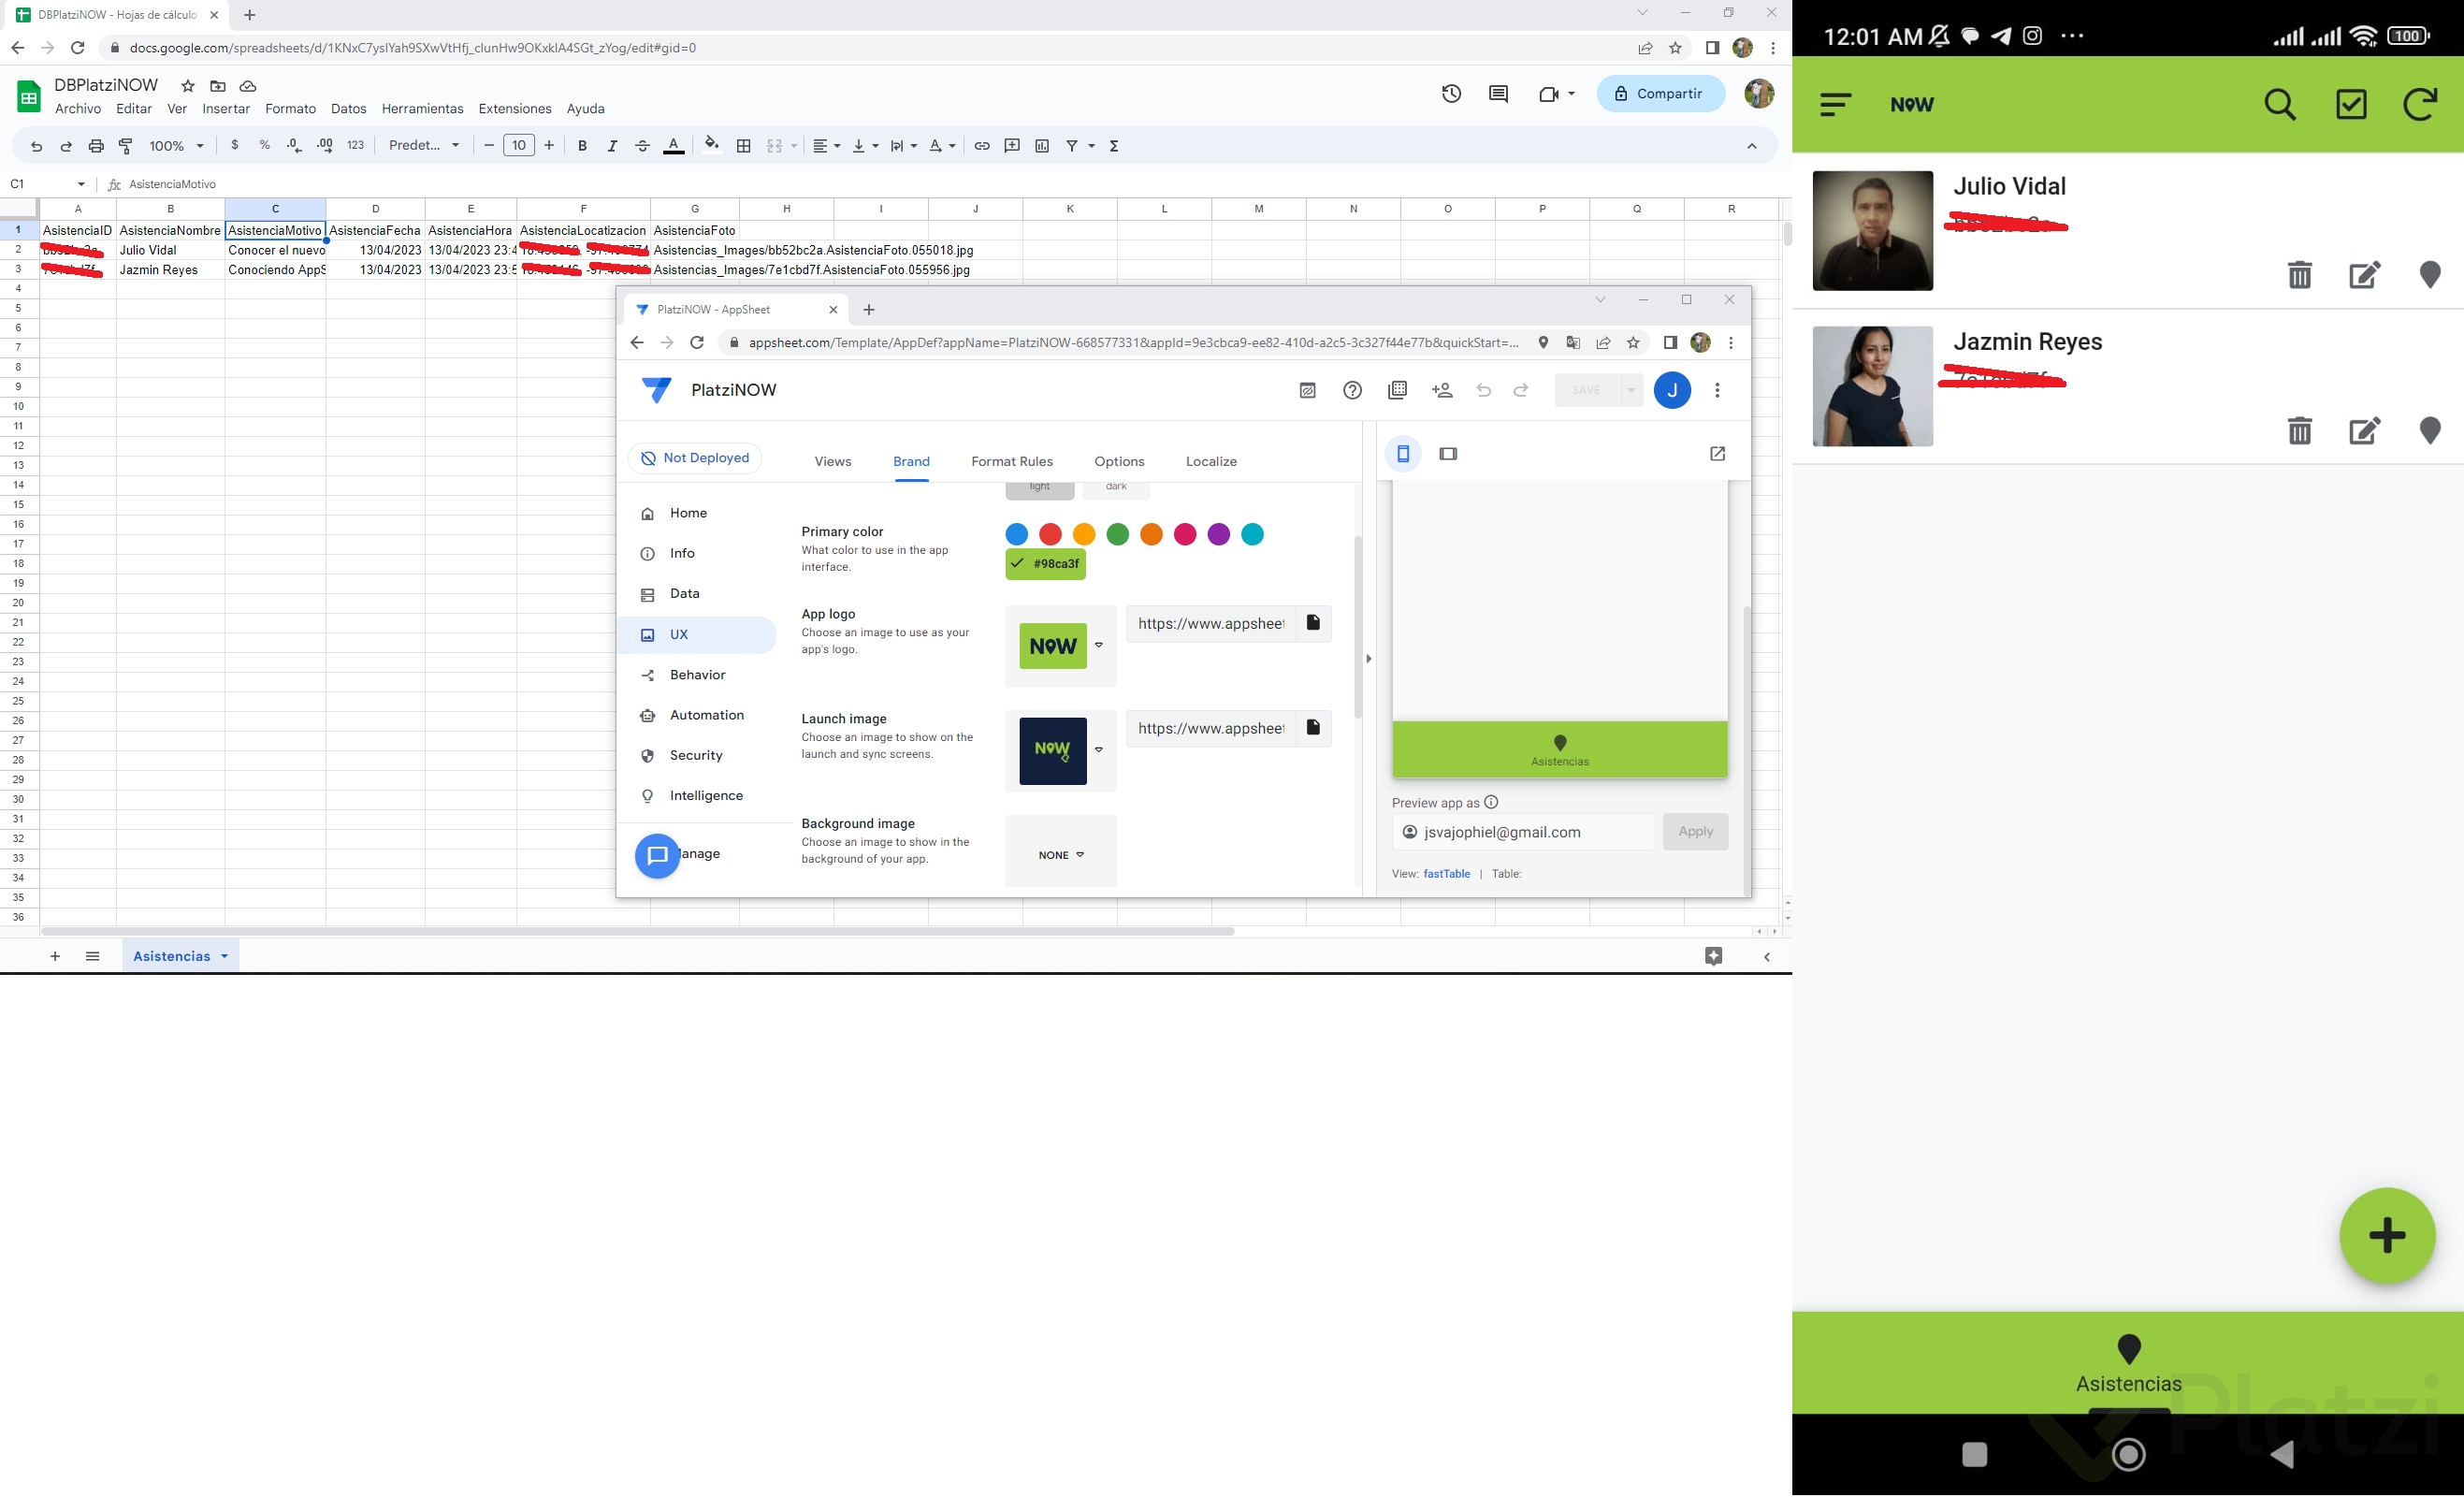This screenshot has height=1497, width=2464.
Task: Open the Extensiones menu
Action: click(x=514, y=109)
